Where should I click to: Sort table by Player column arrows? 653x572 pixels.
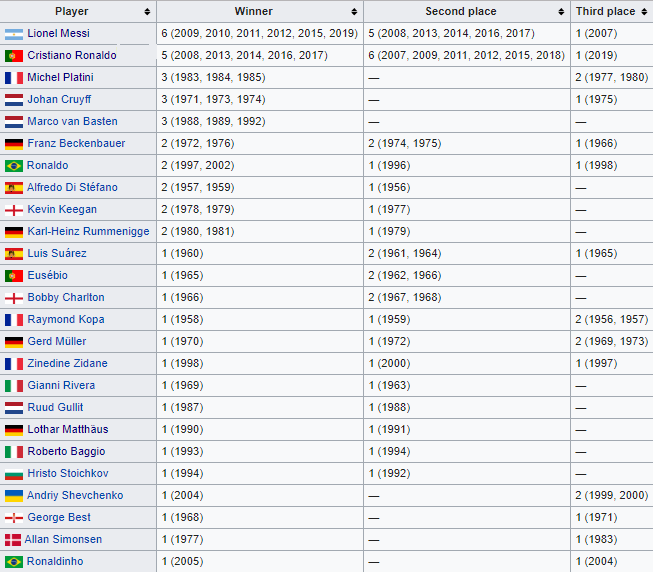coord(148,11)
